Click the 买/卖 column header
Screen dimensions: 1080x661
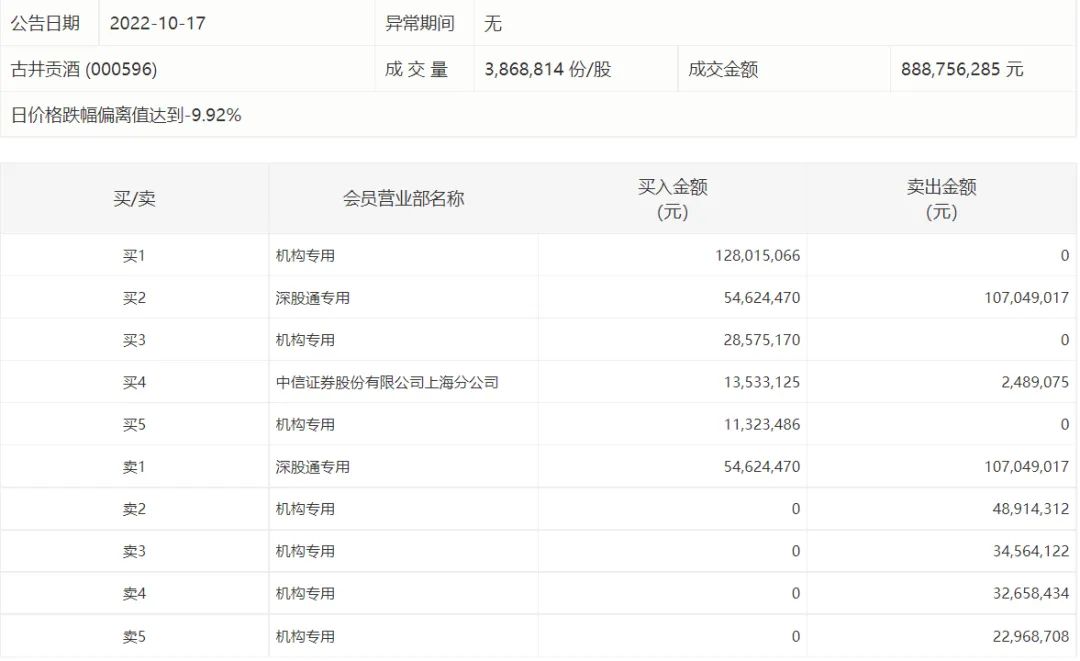coord(134,199)
